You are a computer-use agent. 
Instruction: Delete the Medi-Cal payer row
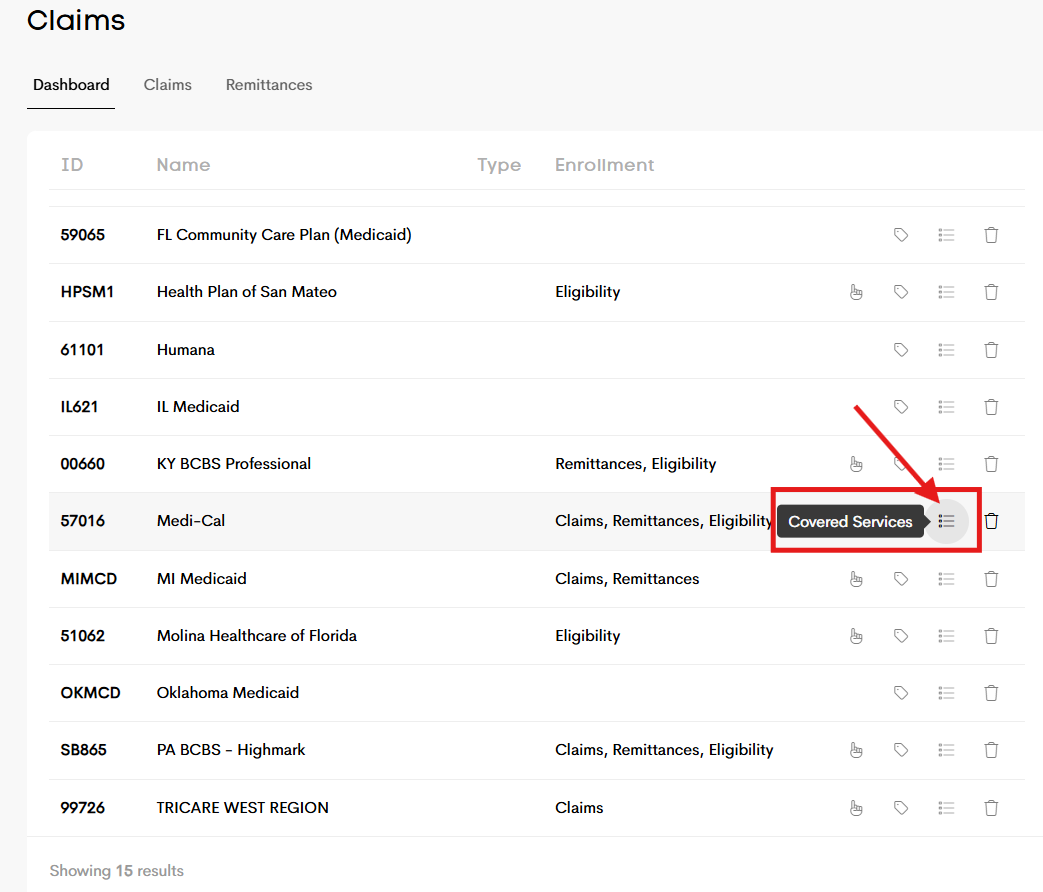991,521
